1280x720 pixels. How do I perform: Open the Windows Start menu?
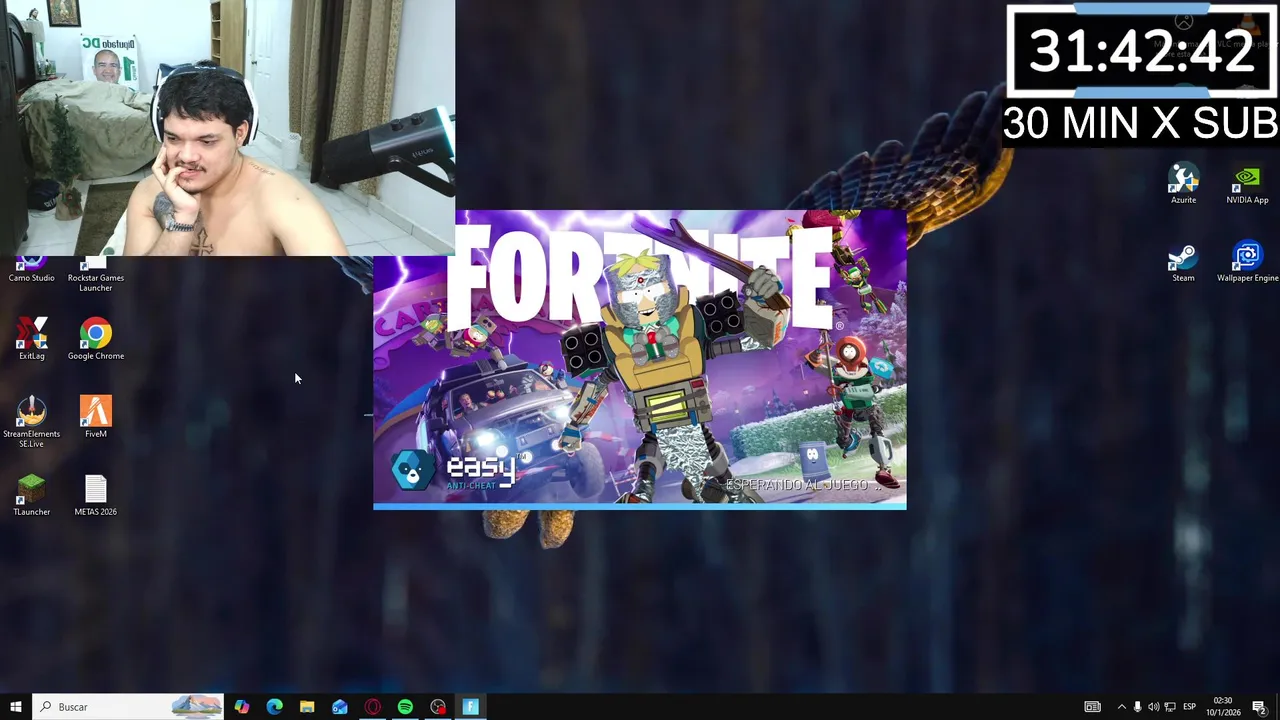16,707
